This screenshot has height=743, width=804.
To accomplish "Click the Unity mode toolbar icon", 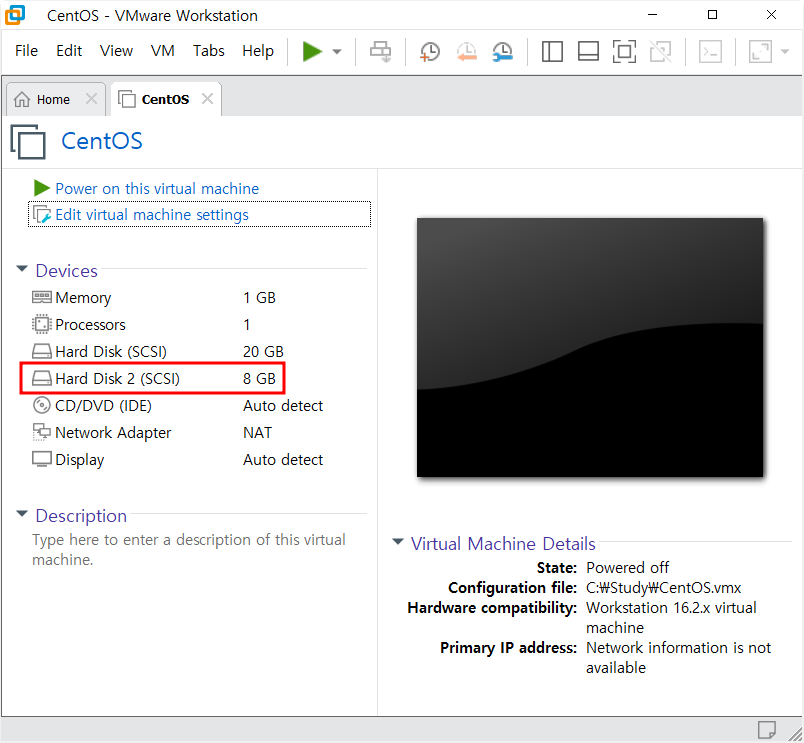I will click(x=660, y=51).
